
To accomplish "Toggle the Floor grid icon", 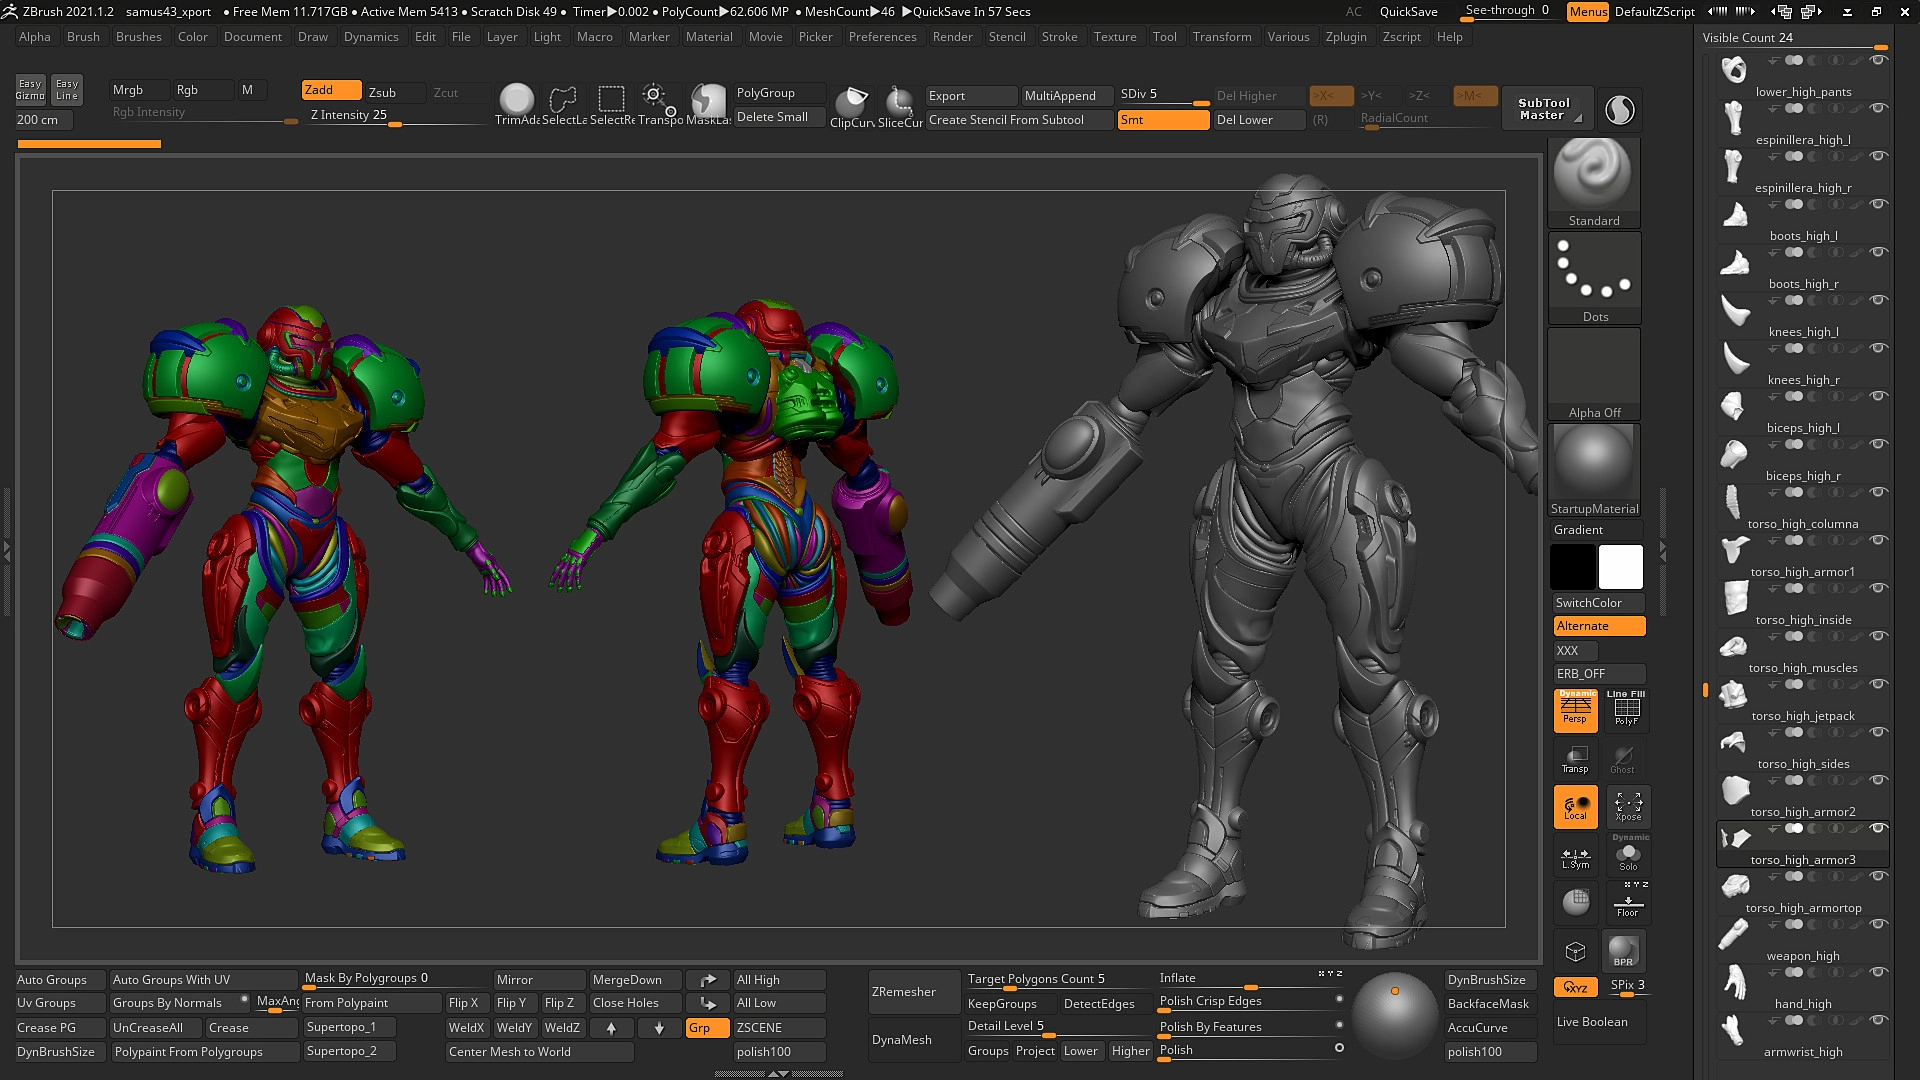I will pyautogui.click(x=1628, y=903).
